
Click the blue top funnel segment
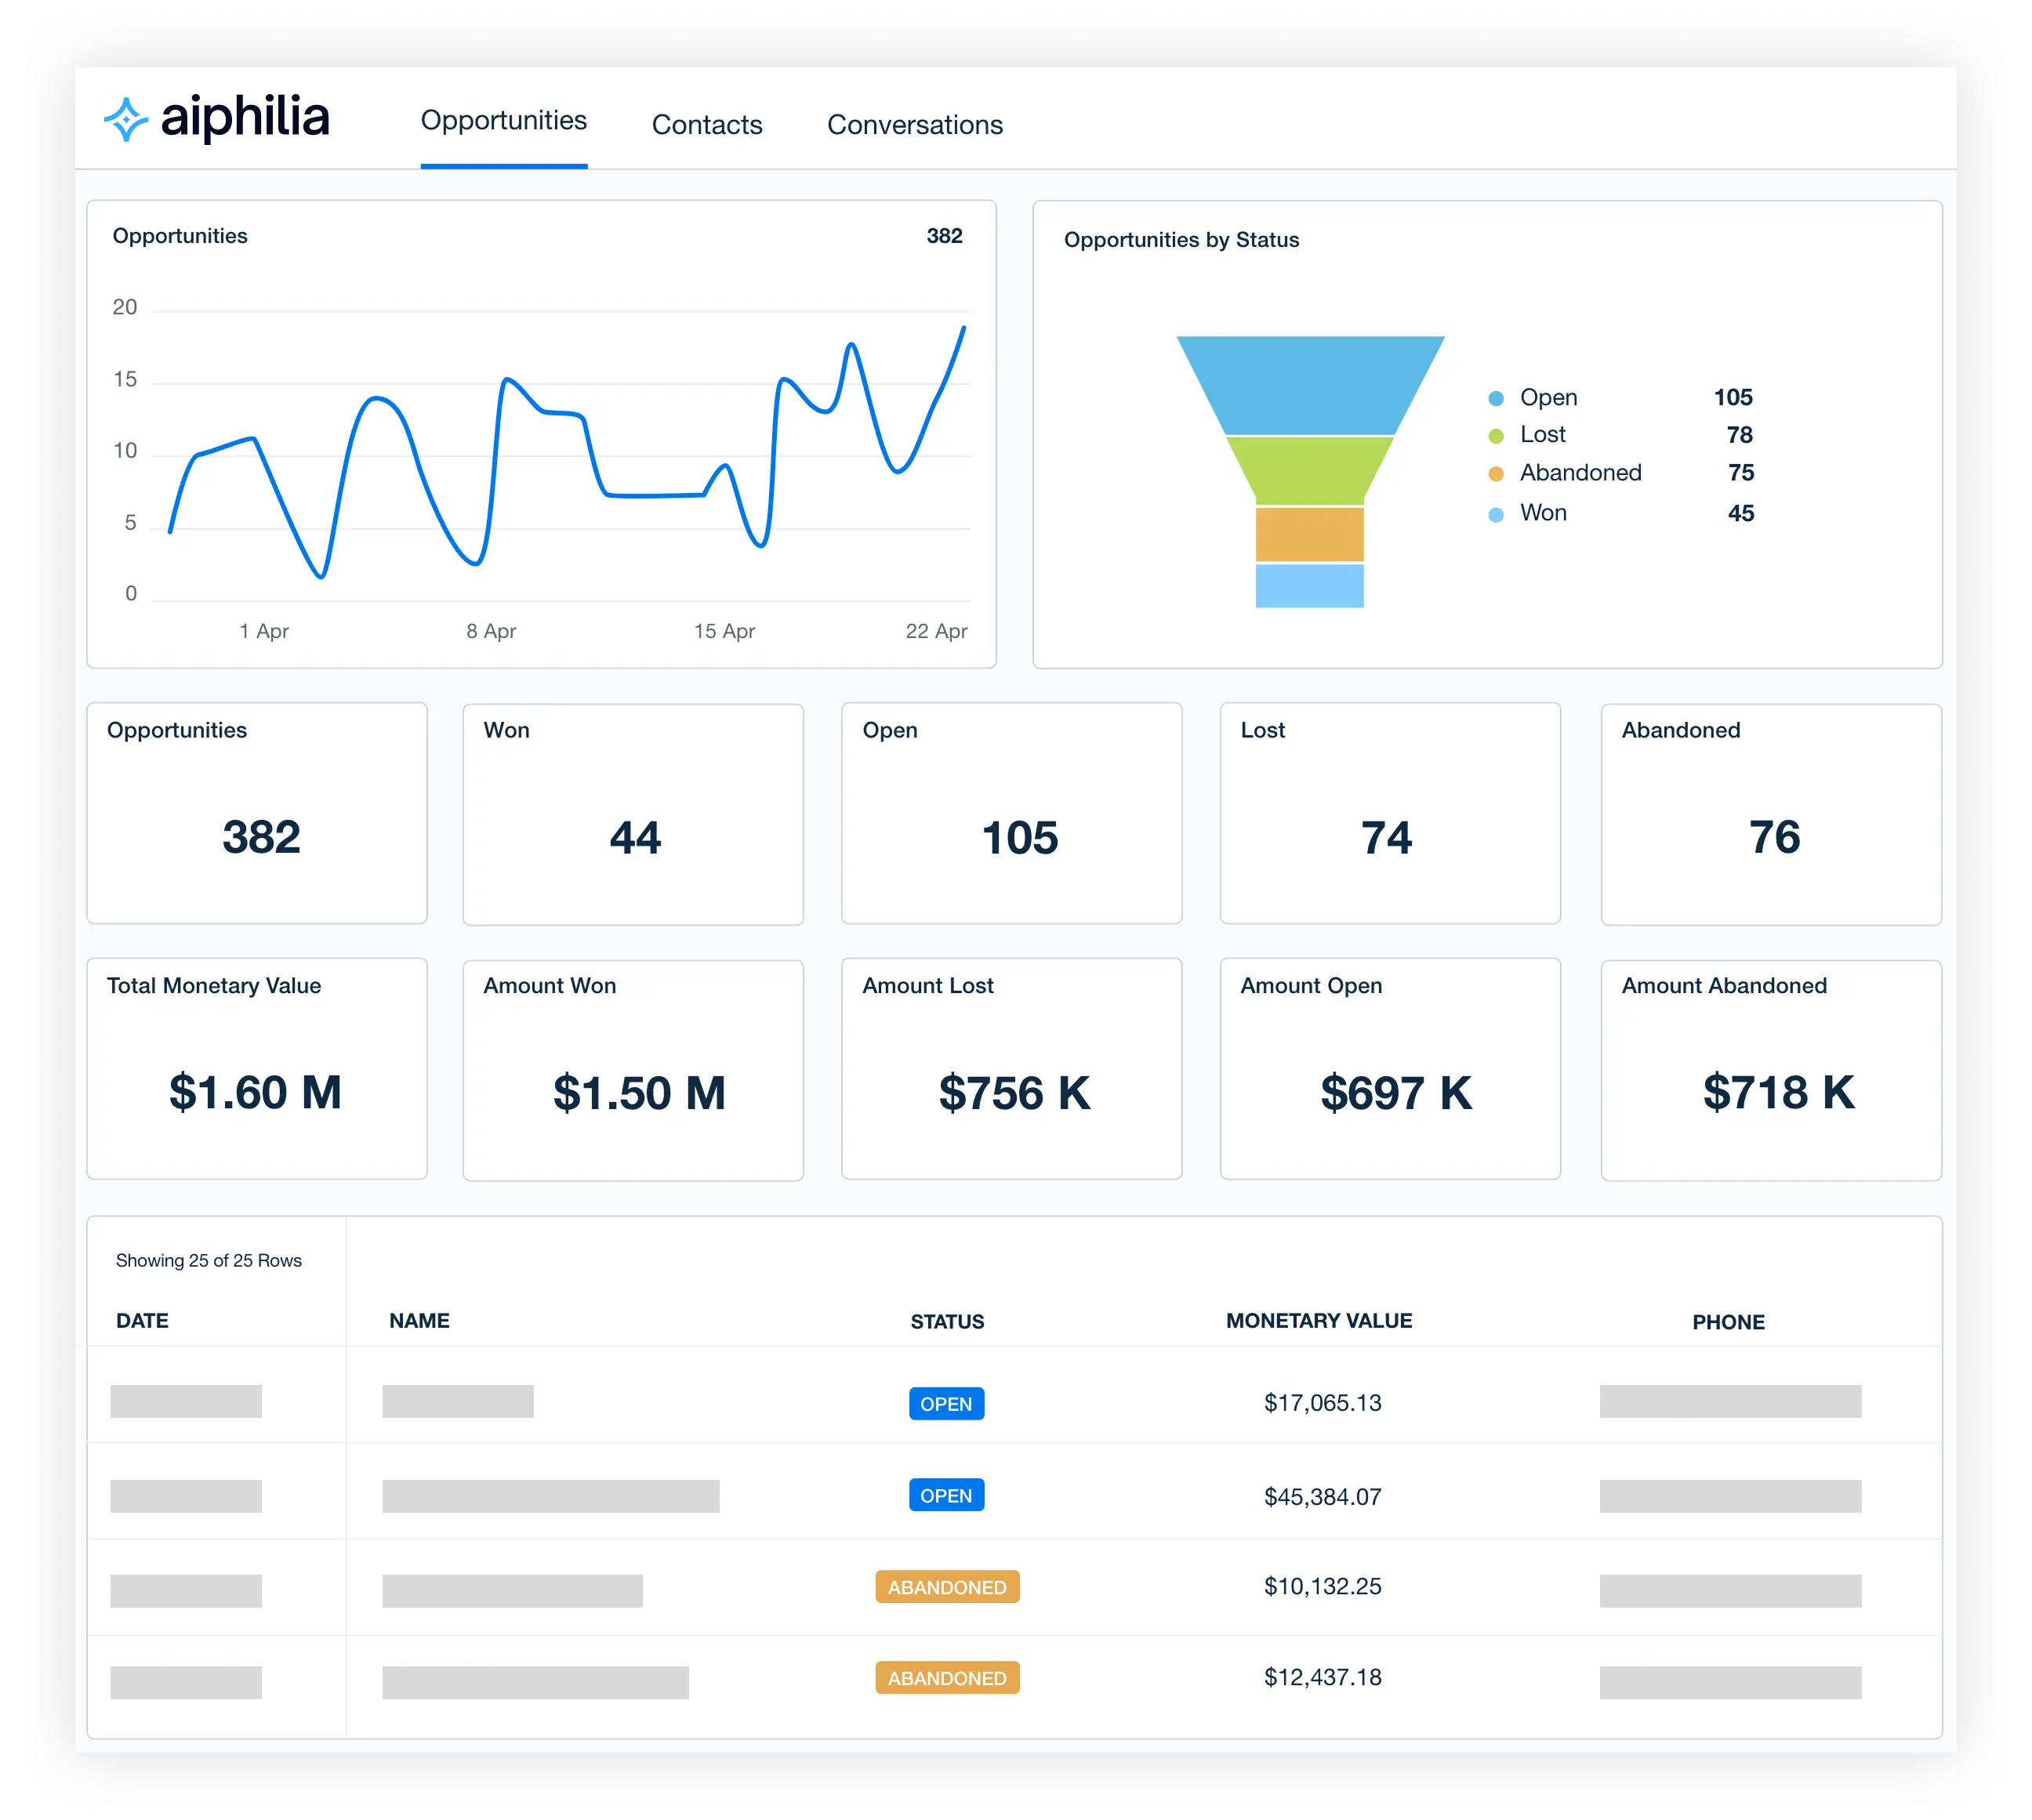(x=1309, y=384)
